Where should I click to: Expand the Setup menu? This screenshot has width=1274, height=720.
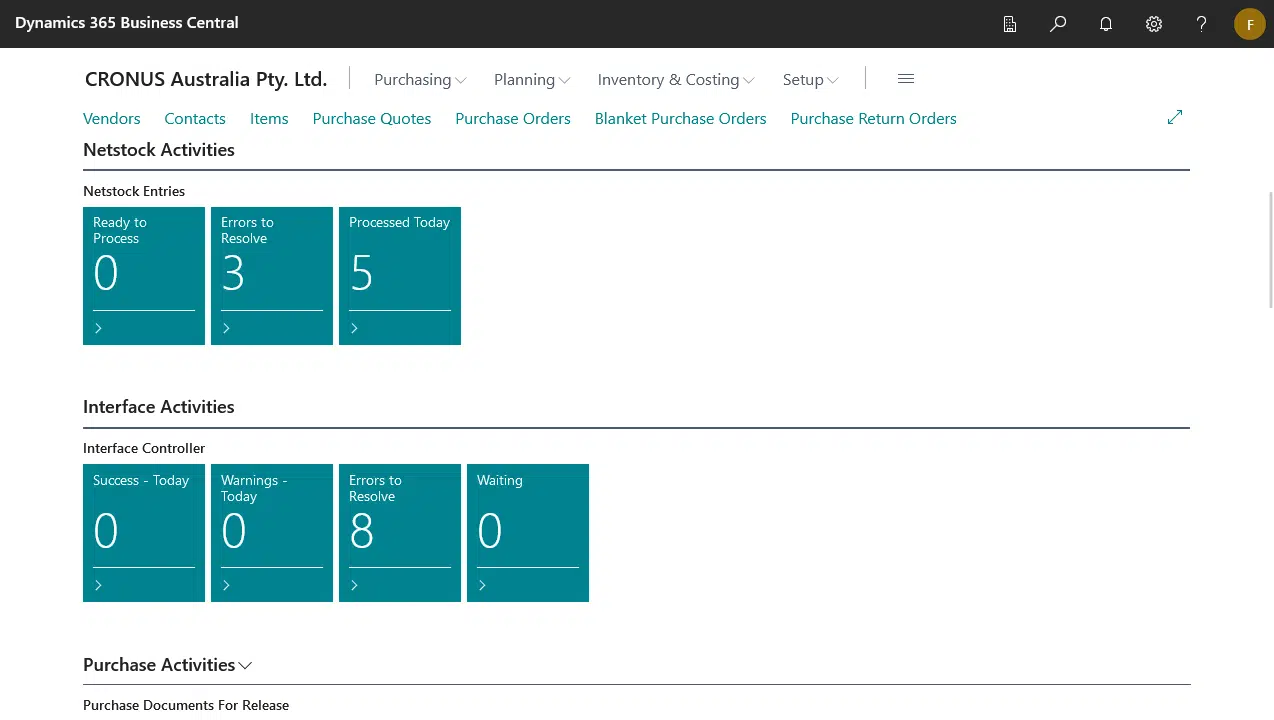tap(811, 79)
